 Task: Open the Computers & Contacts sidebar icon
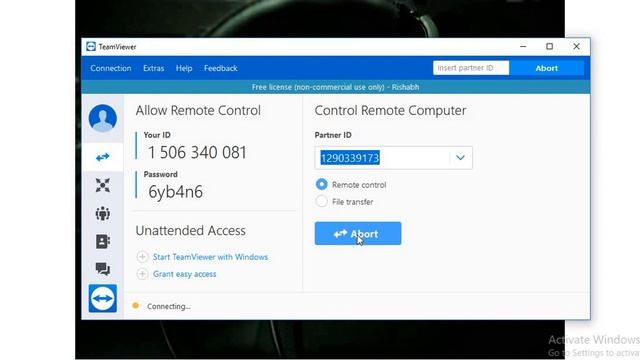pyautogui.click(x=102, y=241)
